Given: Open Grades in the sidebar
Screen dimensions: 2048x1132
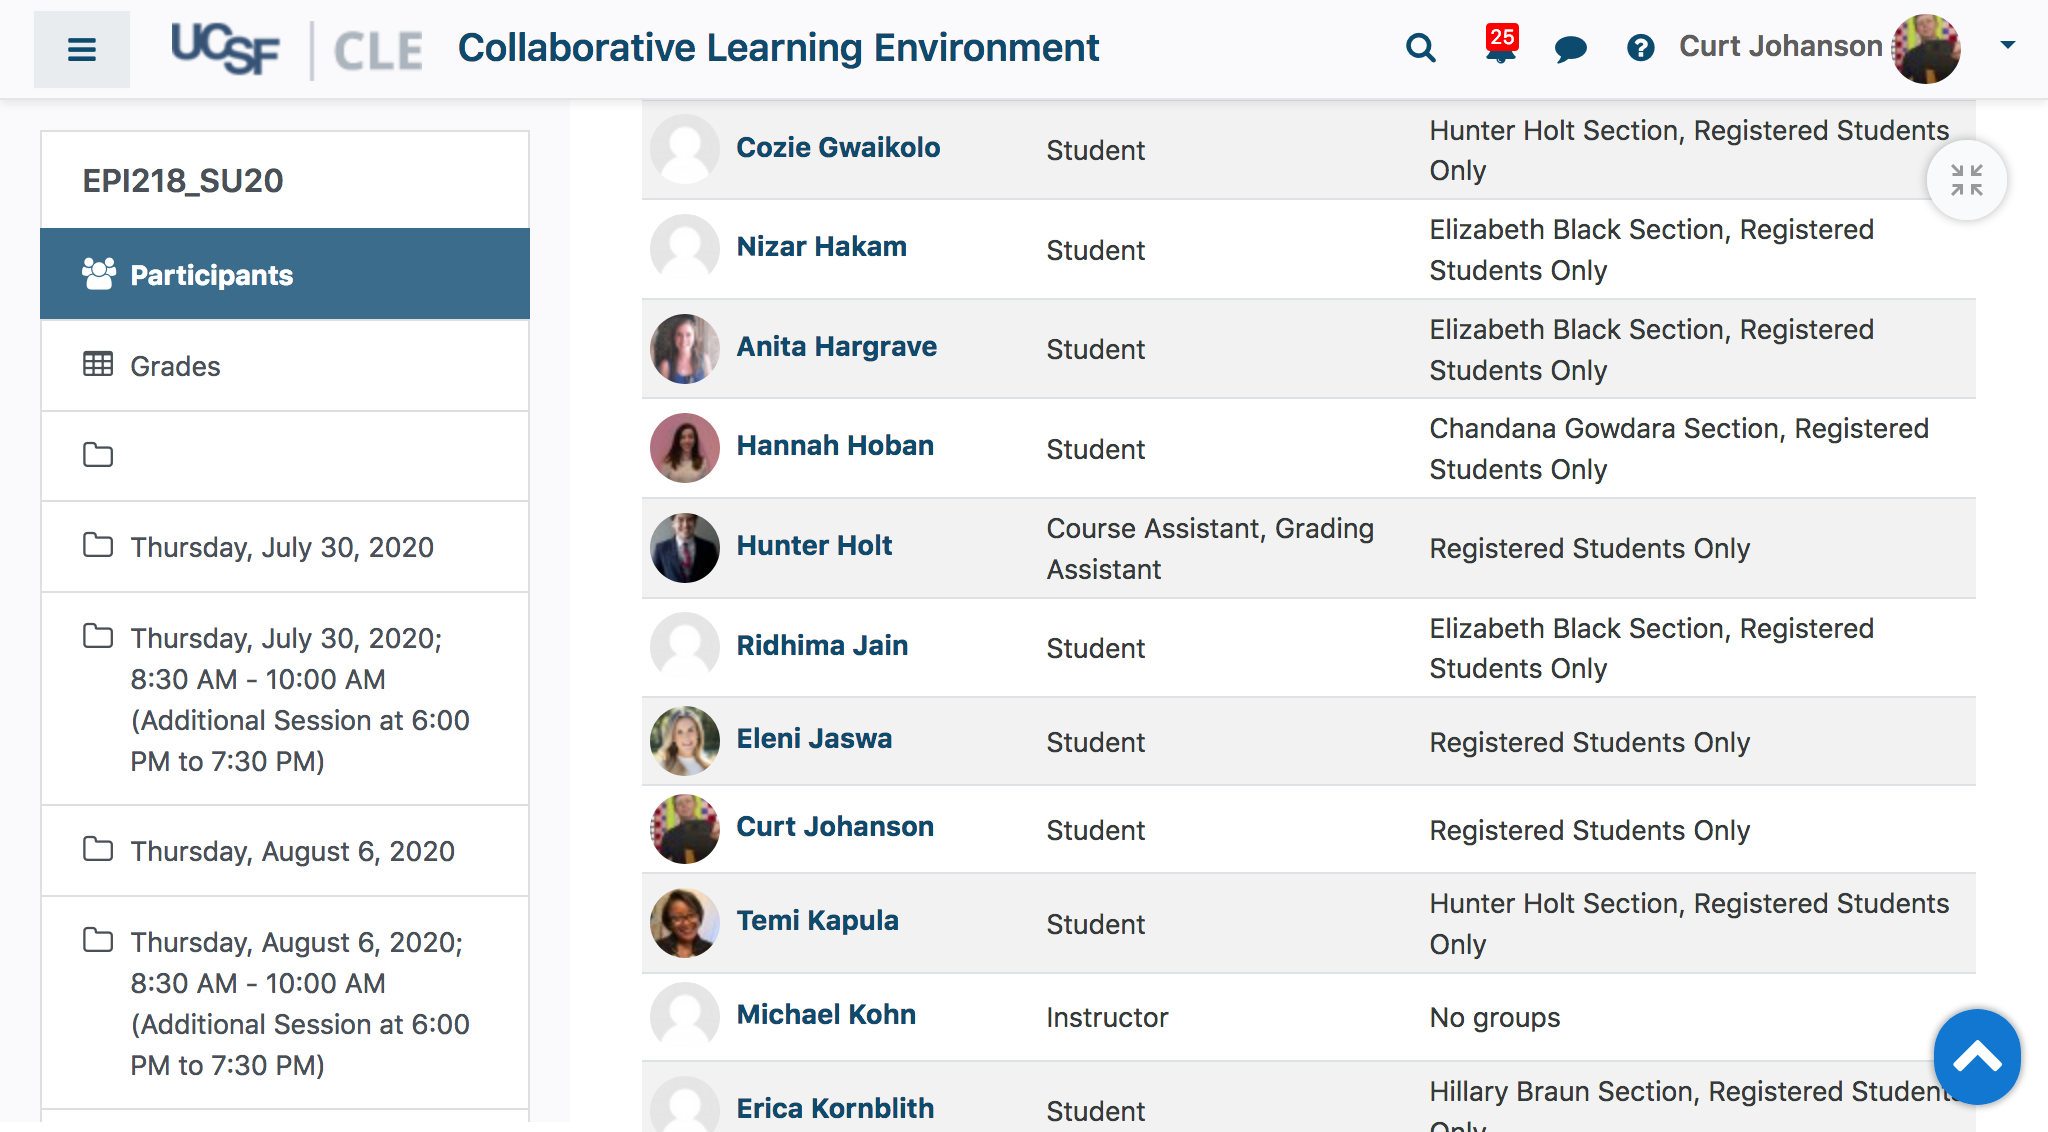Looking at the screenshot, I should tap(285, 366).
